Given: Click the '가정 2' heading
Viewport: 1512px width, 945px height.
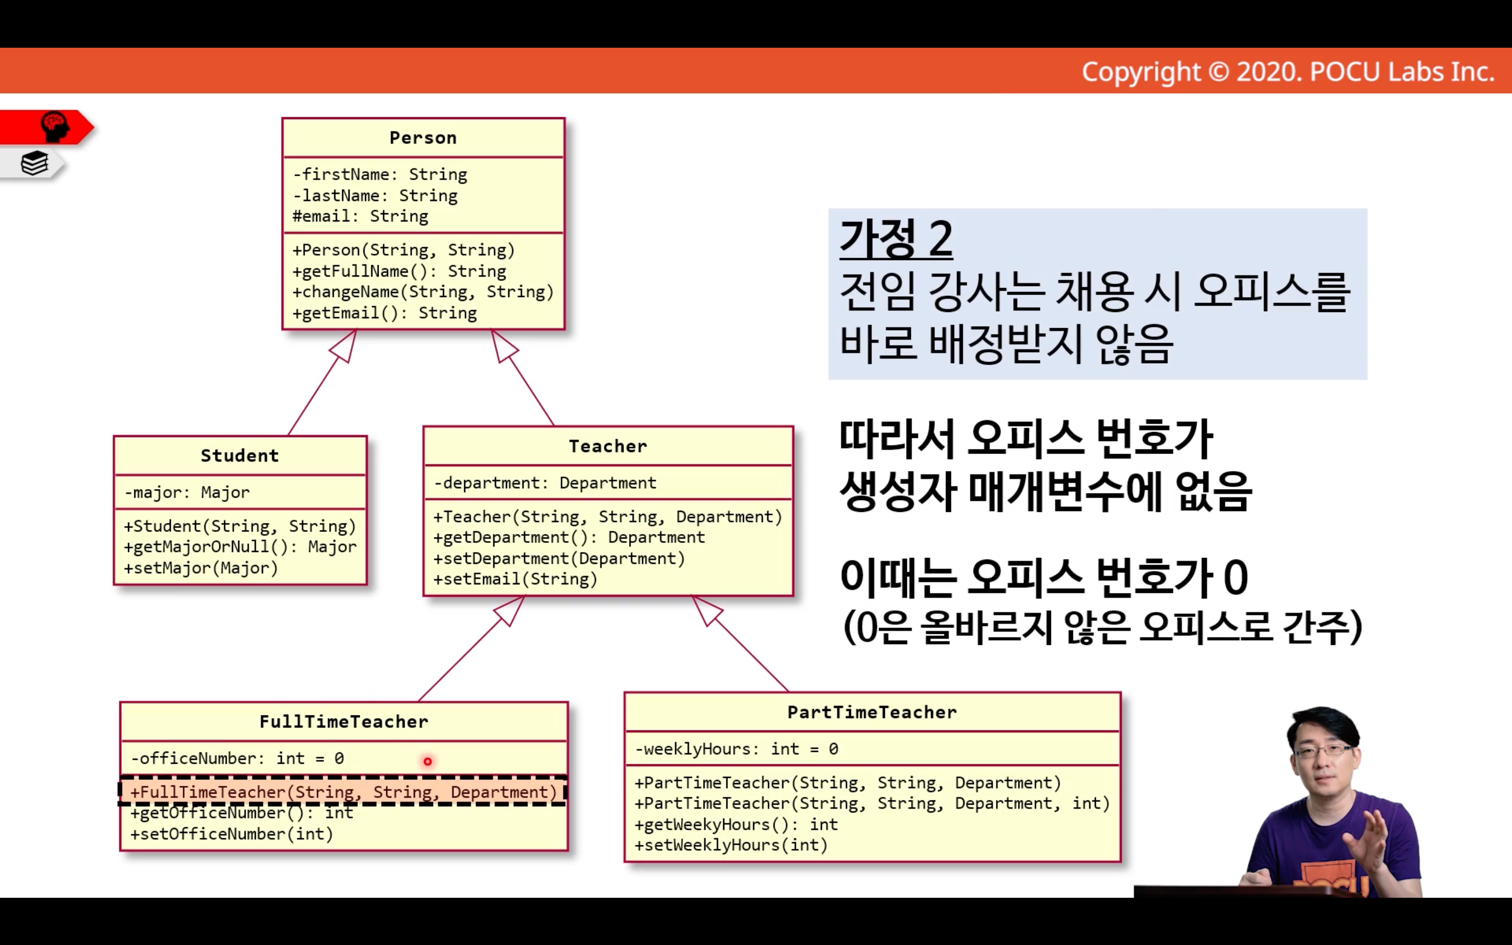Looking at the screenshot, I should pos(896,238).
